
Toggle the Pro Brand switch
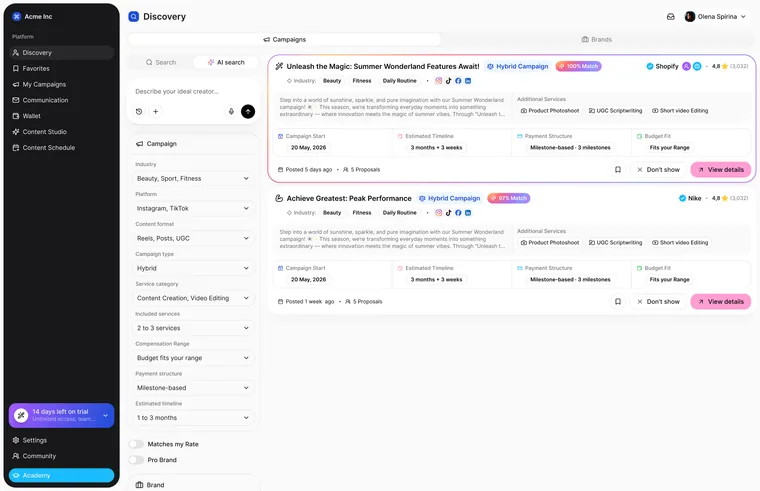(136, 460)
